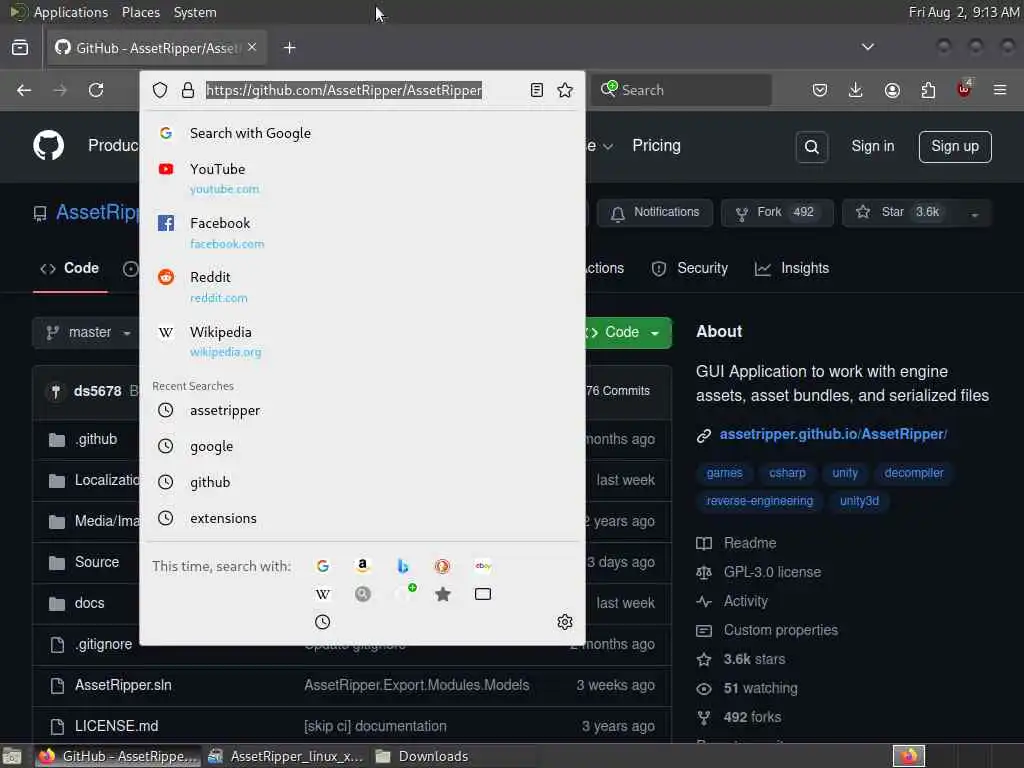The width and height of the screenshot is (1024, 768).
Task: Toggle Reader View icon in address bar
Action: coord(537,90)
